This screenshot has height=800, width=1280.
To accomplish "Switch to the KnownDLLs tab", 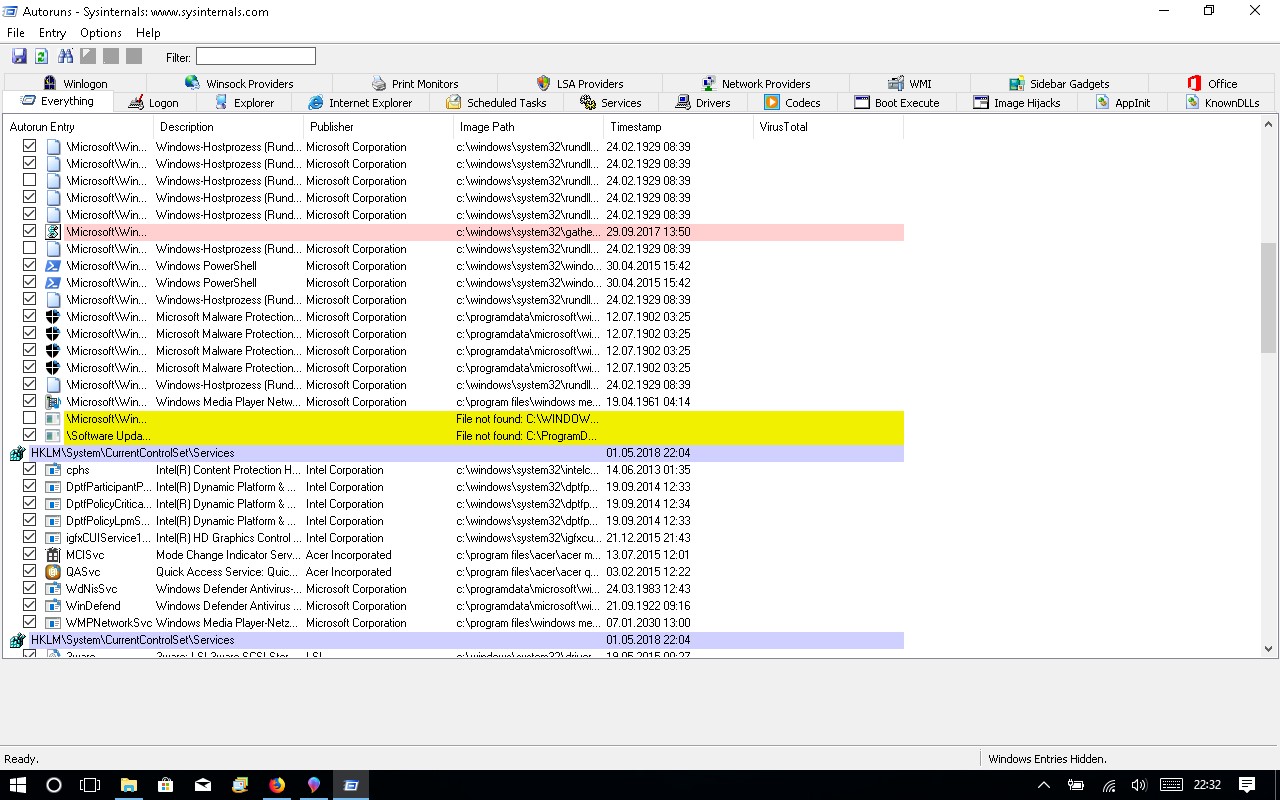I will click(x=1222, y=102).
